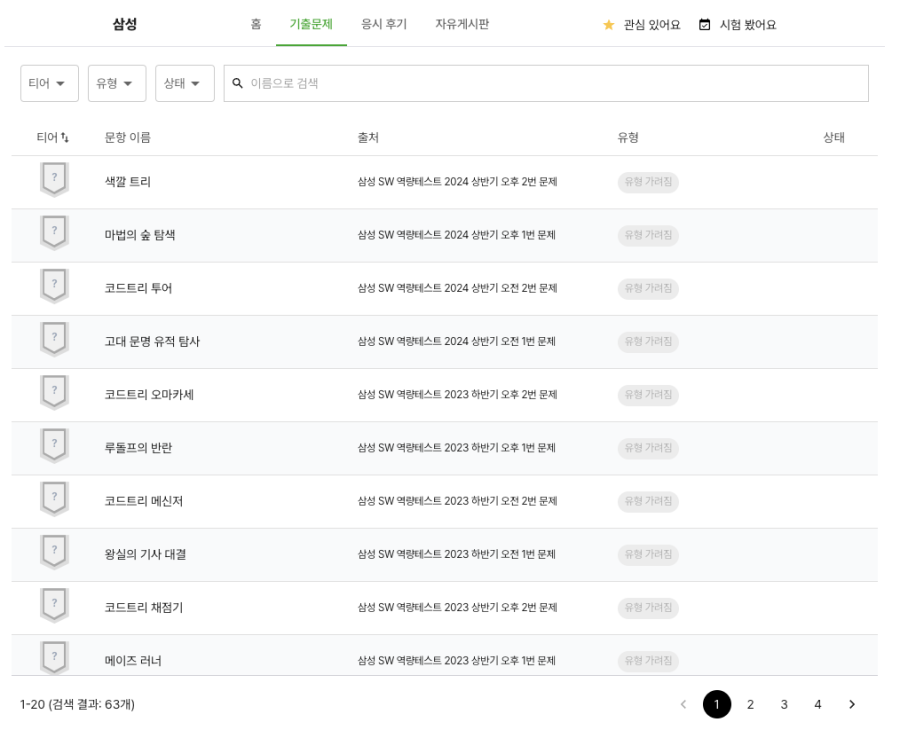Screen dimensions: 900x730
Task: Sort by tier using the 티어 arrows icon
Action: point(65,138)
